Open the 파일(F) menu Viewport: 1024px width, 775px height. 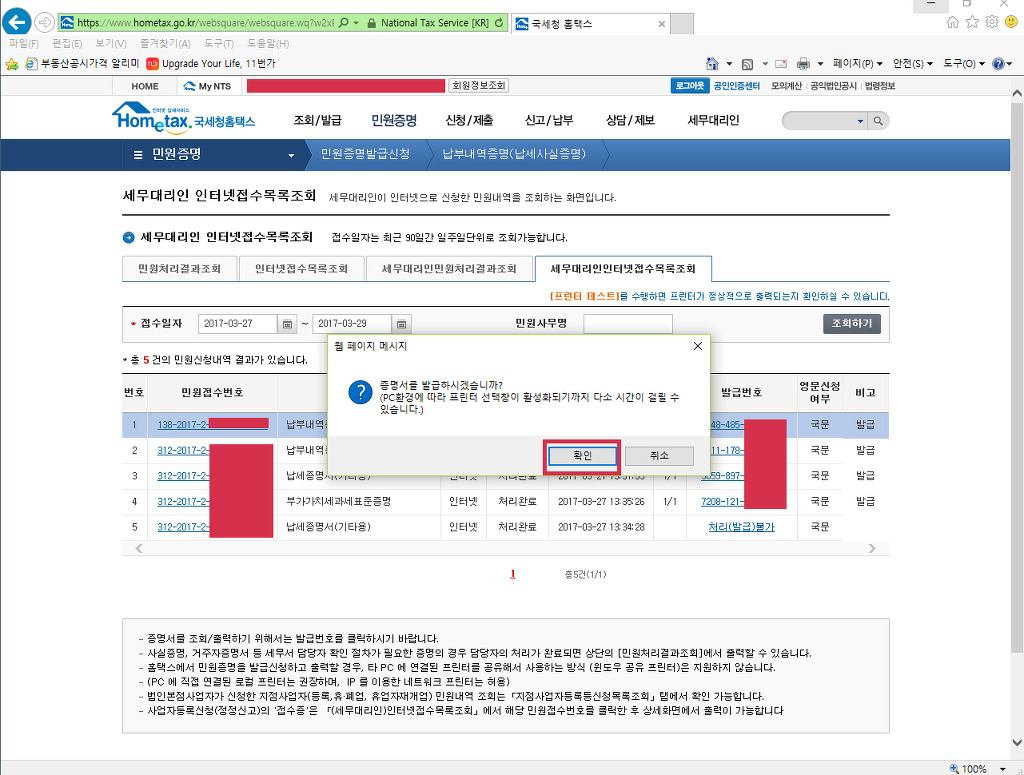[x=24, y=44]
